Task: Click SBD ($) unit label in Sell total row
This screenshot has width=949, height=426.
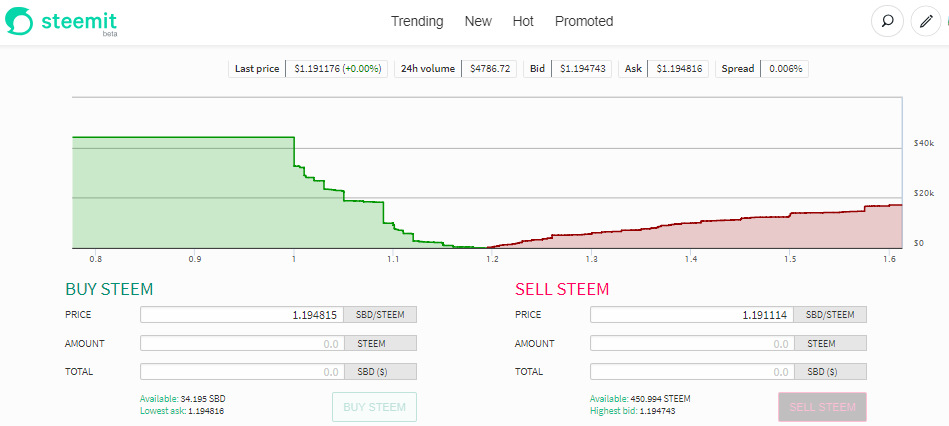Action: coord(830,372)
